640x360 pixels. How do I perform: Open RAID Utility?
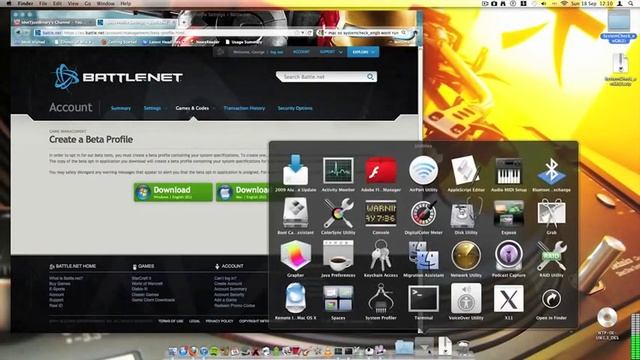(x=551, y=256)
